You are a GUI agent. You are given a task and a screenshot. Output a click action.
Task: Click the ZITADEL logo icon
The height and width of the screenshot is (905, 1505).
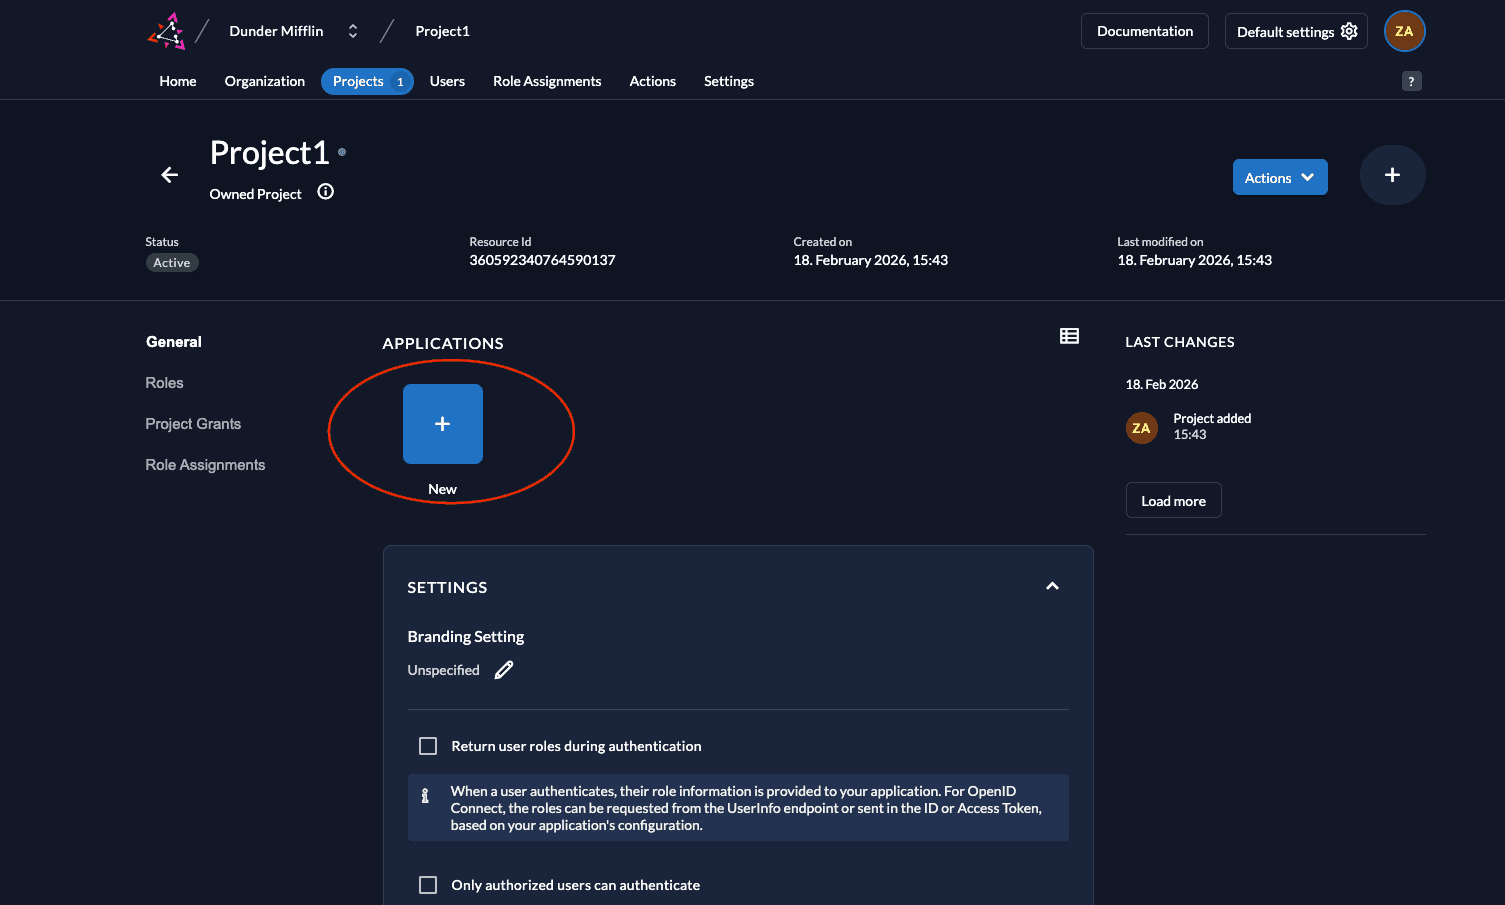pyautogui.click(x=167, y=31)
